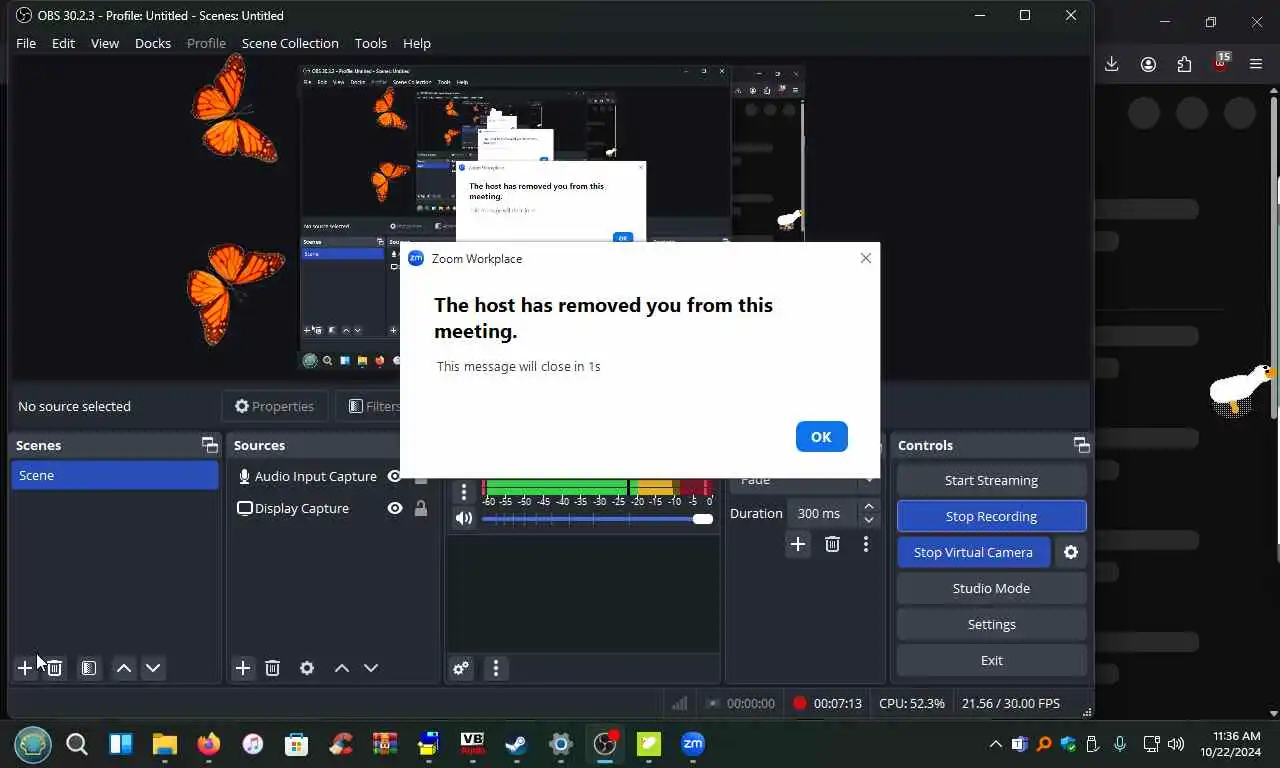Mute the audio track speaker icon
Screen dimensions: 1280x768
[463, 518]
